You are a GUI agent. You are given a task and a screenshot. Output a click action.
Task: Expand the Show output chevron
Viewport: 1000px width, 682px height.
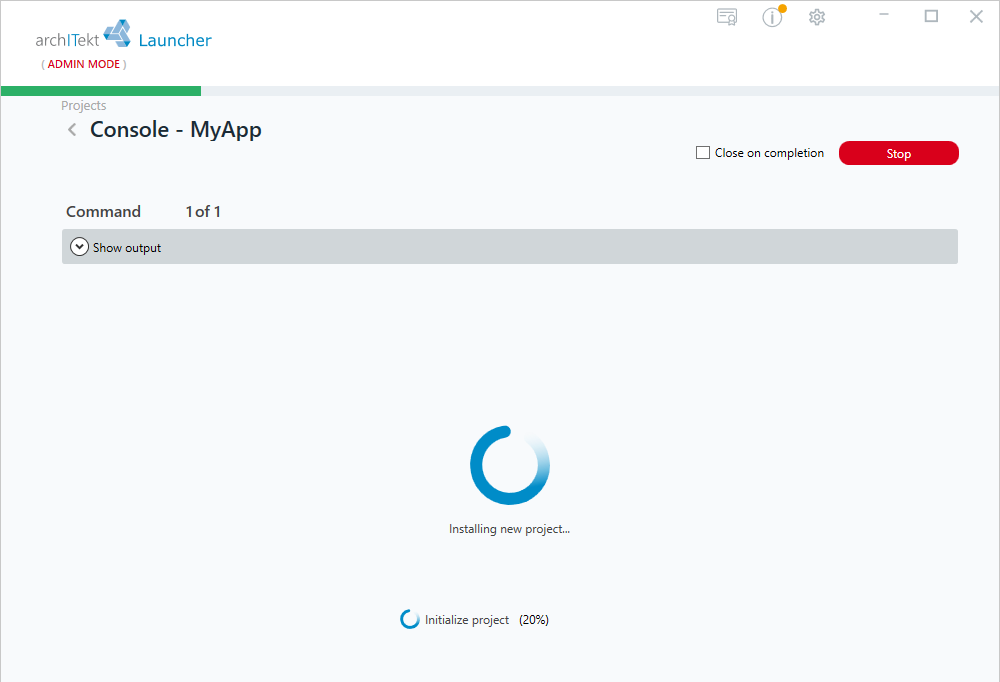click(x=79, y=247)
